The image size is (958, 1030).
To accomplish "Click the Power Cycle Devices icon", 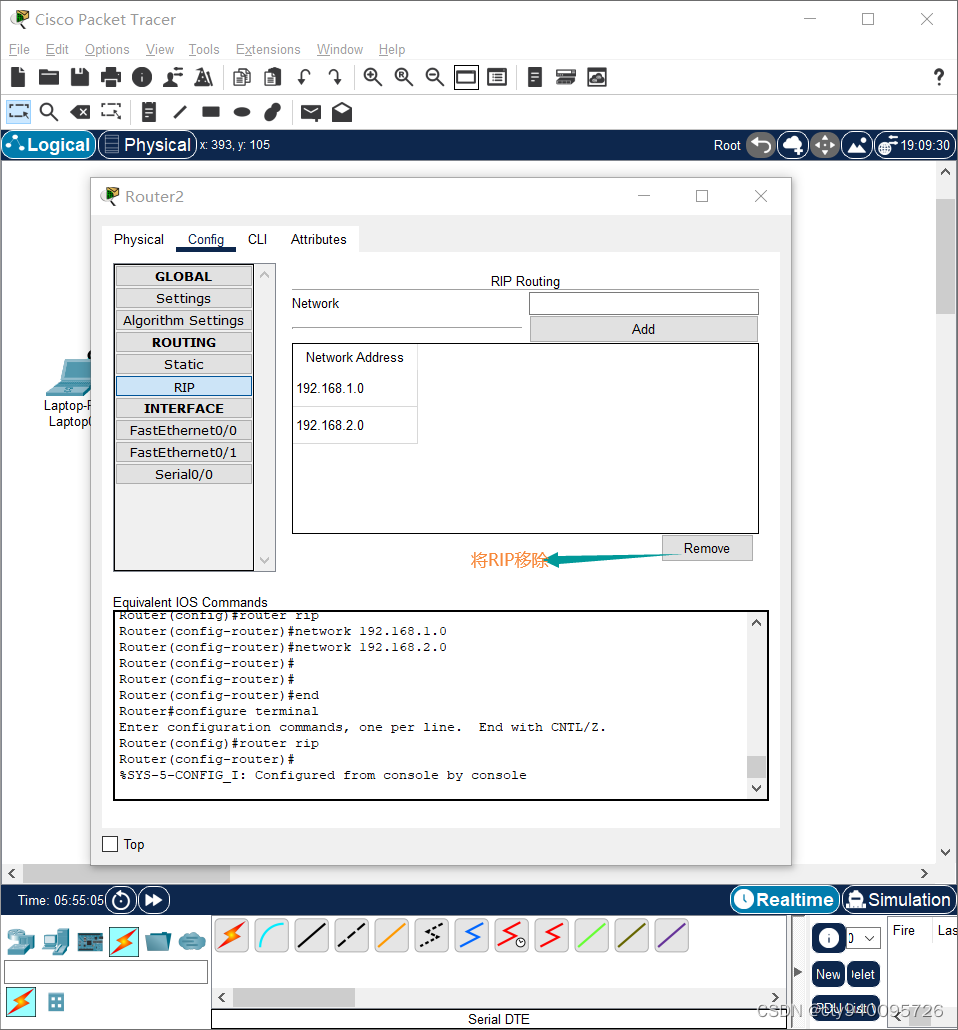I will coord(121,900).
